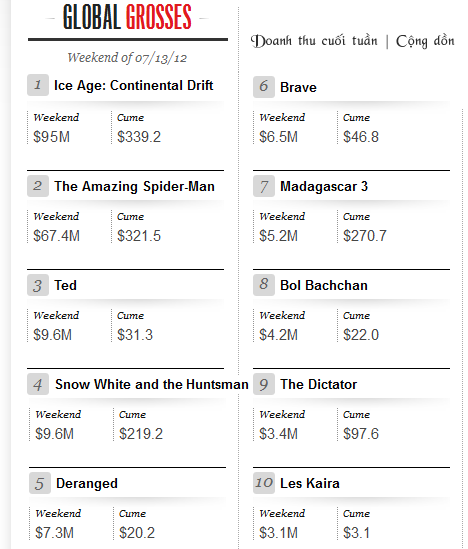Viewport: 468px width, 549px height.
Task: Click the rank 2 badge icon
Action: click(x=38, y=186)
